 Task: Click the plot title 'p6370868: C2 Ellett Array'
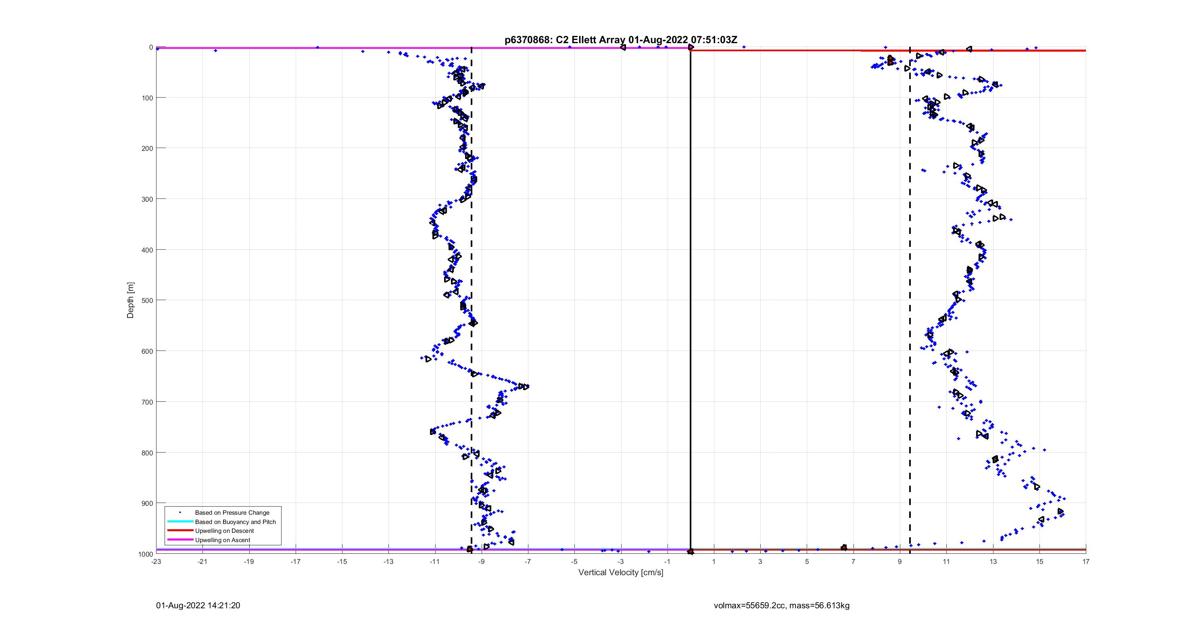tap(563, 39)
